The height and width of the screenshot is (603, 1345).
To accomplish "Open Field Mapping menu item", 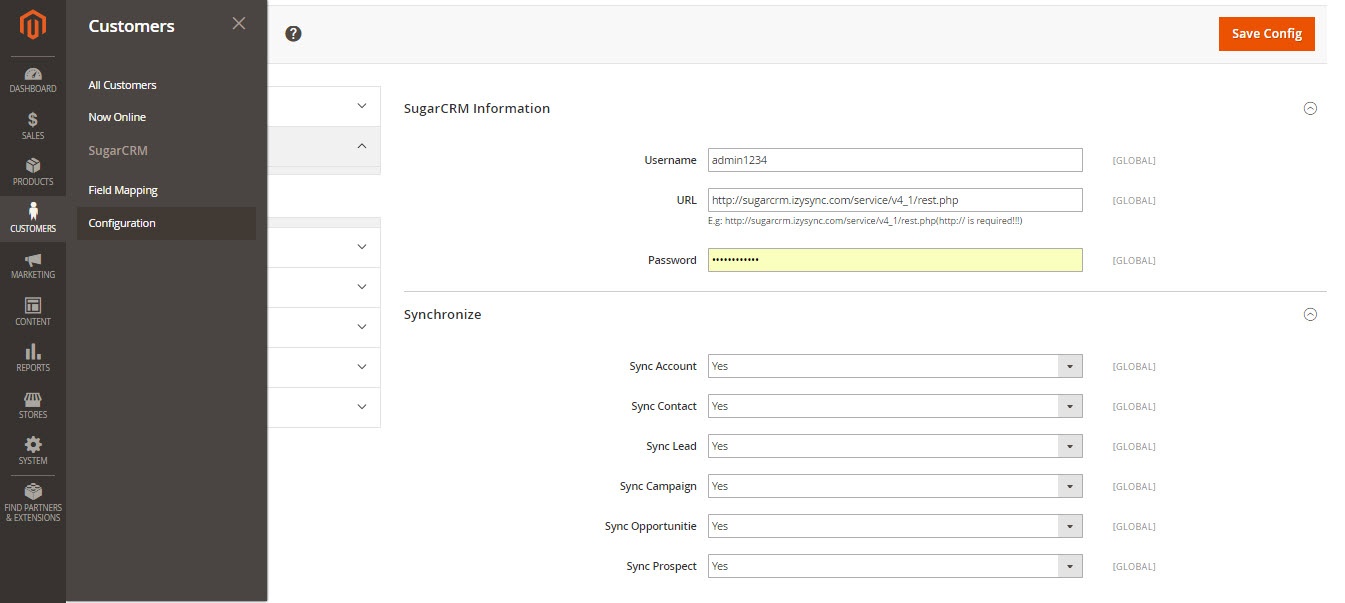I will pos(123,190).
